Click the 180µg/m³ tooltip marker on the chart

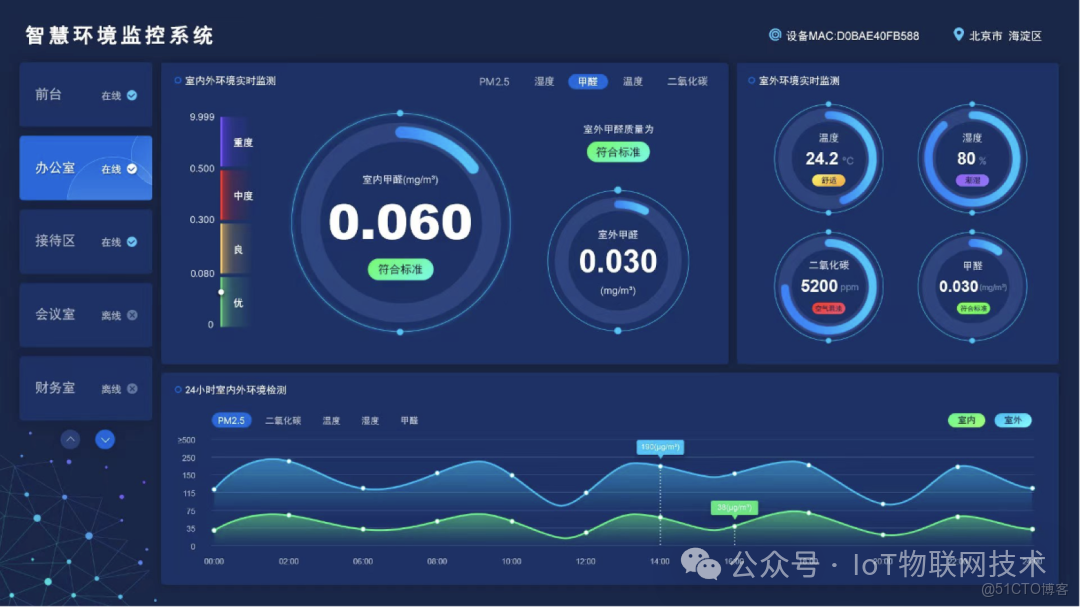(660, 448)
